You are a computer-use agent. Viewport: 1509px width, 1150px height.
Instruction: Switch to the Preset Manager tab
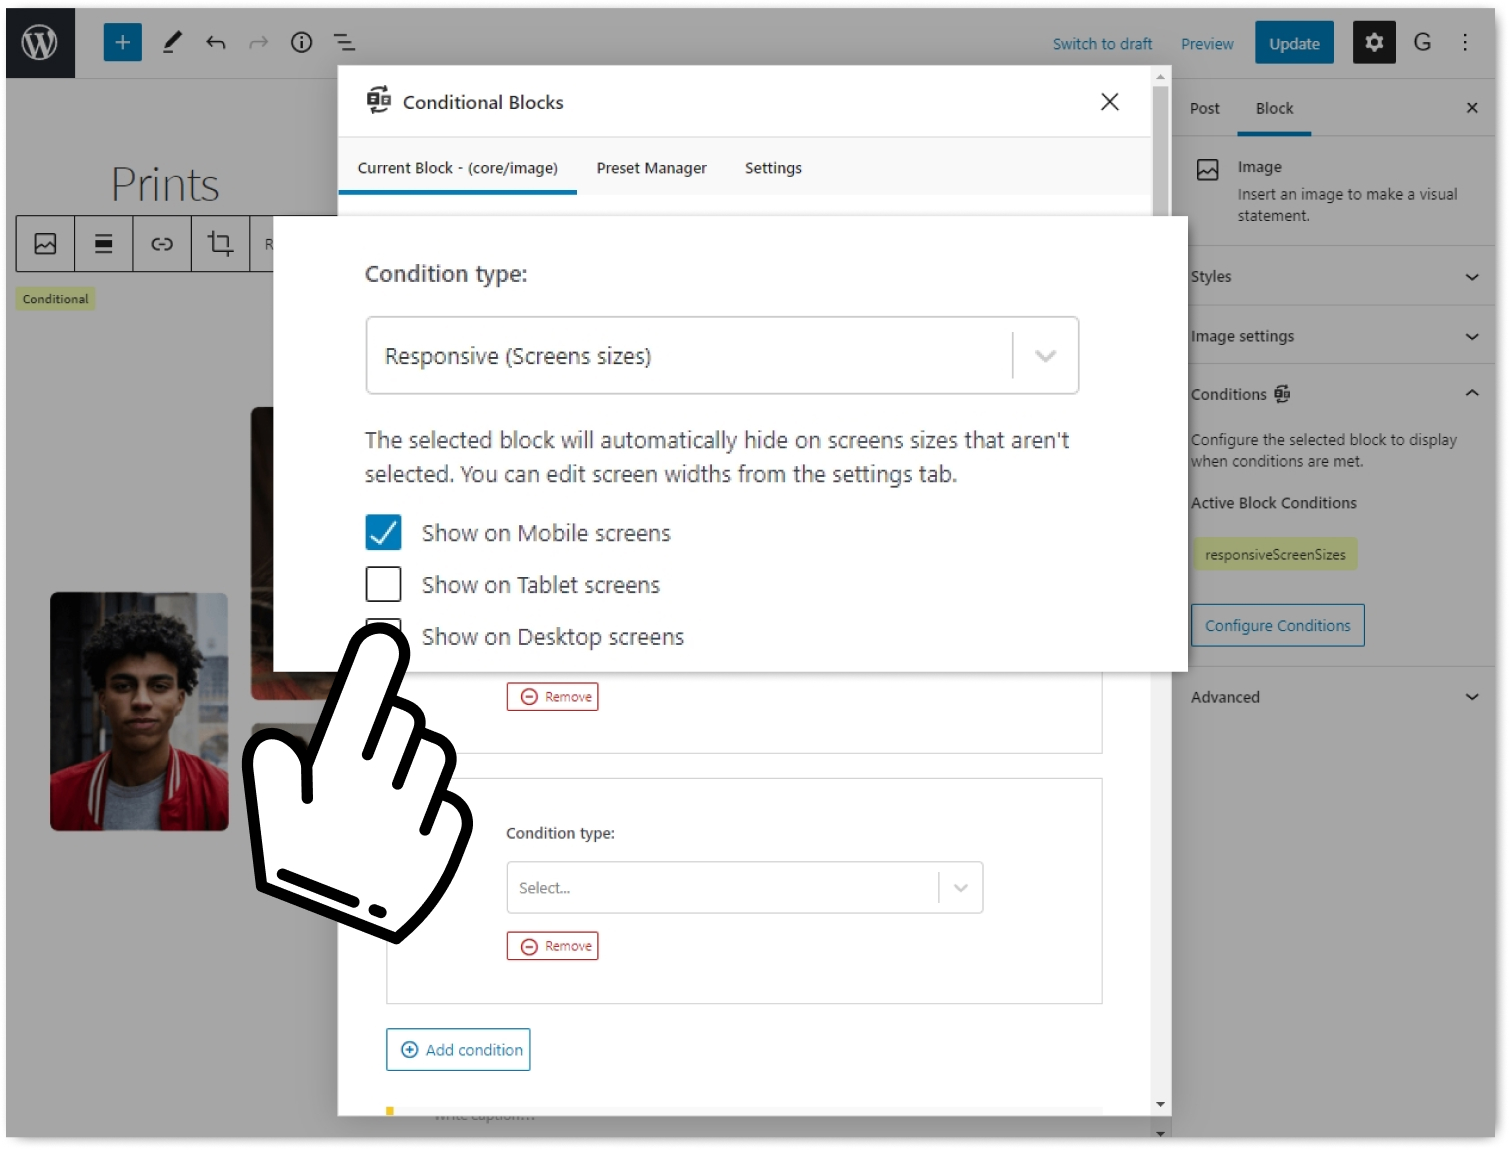[x=652, y=168]
